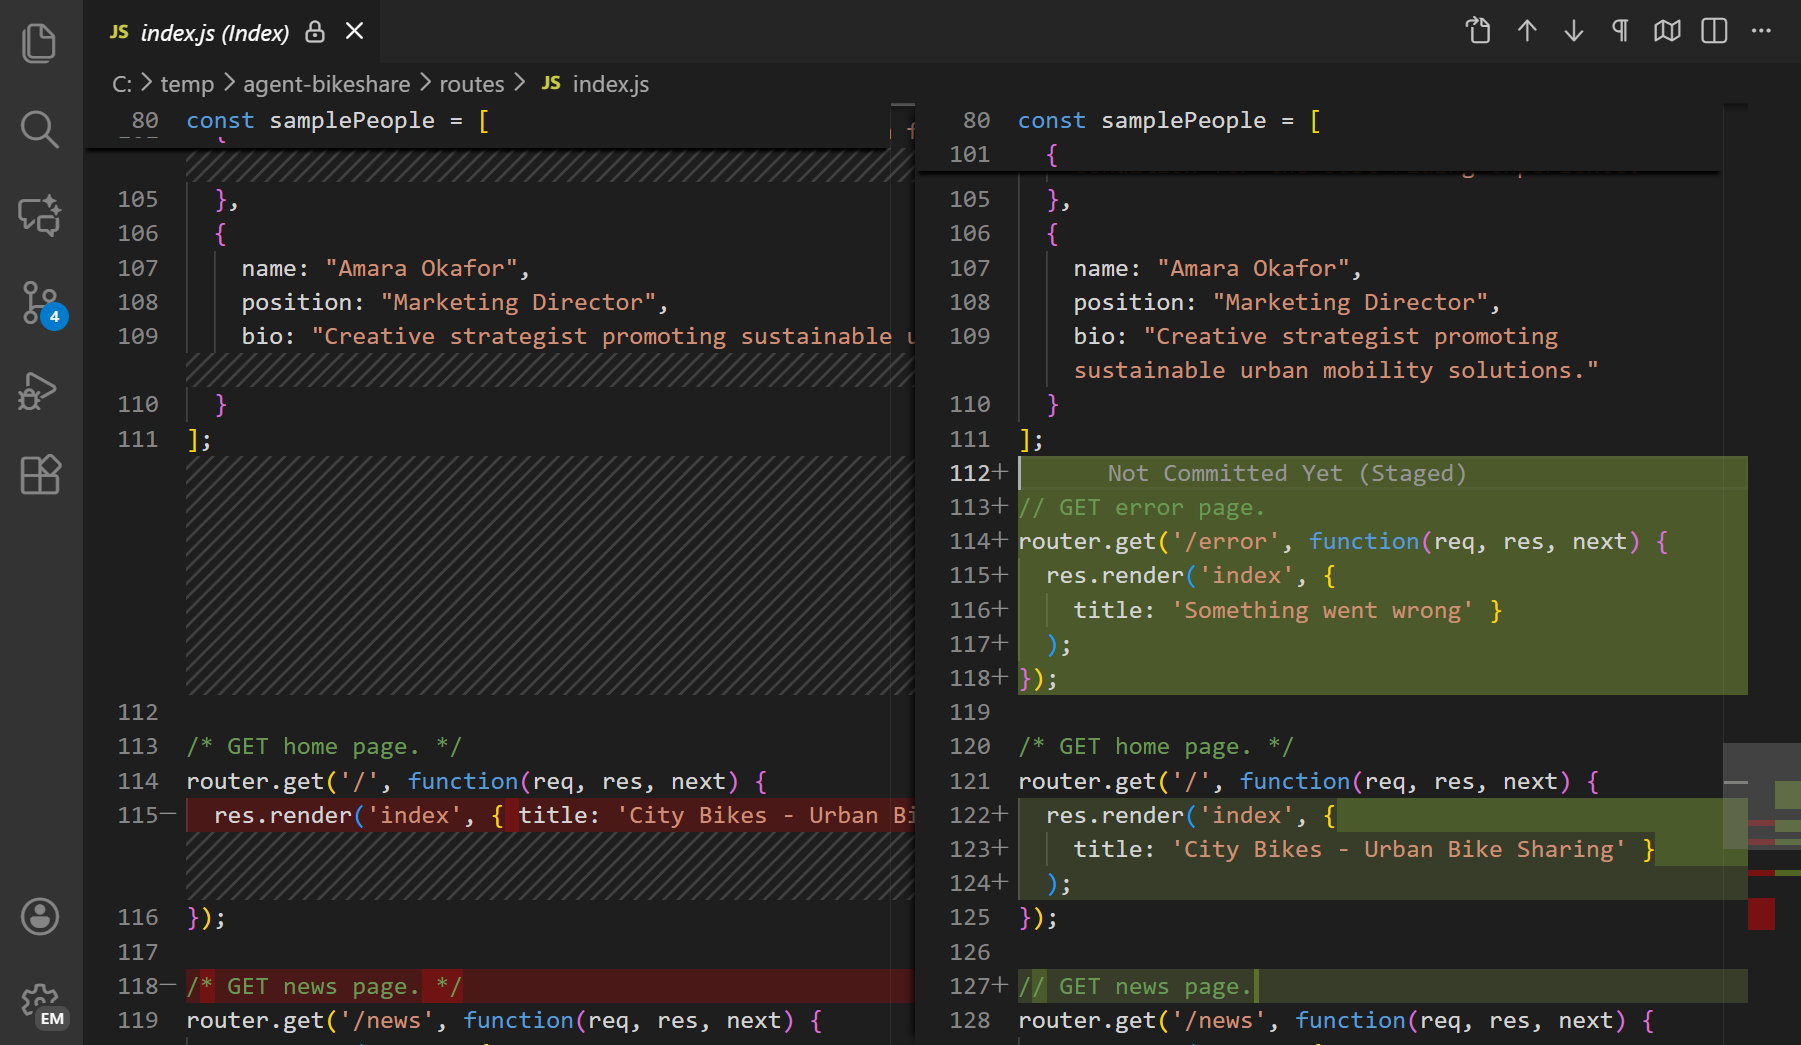
Task: Open the Run and Debug view
Action: coord(39,391)
